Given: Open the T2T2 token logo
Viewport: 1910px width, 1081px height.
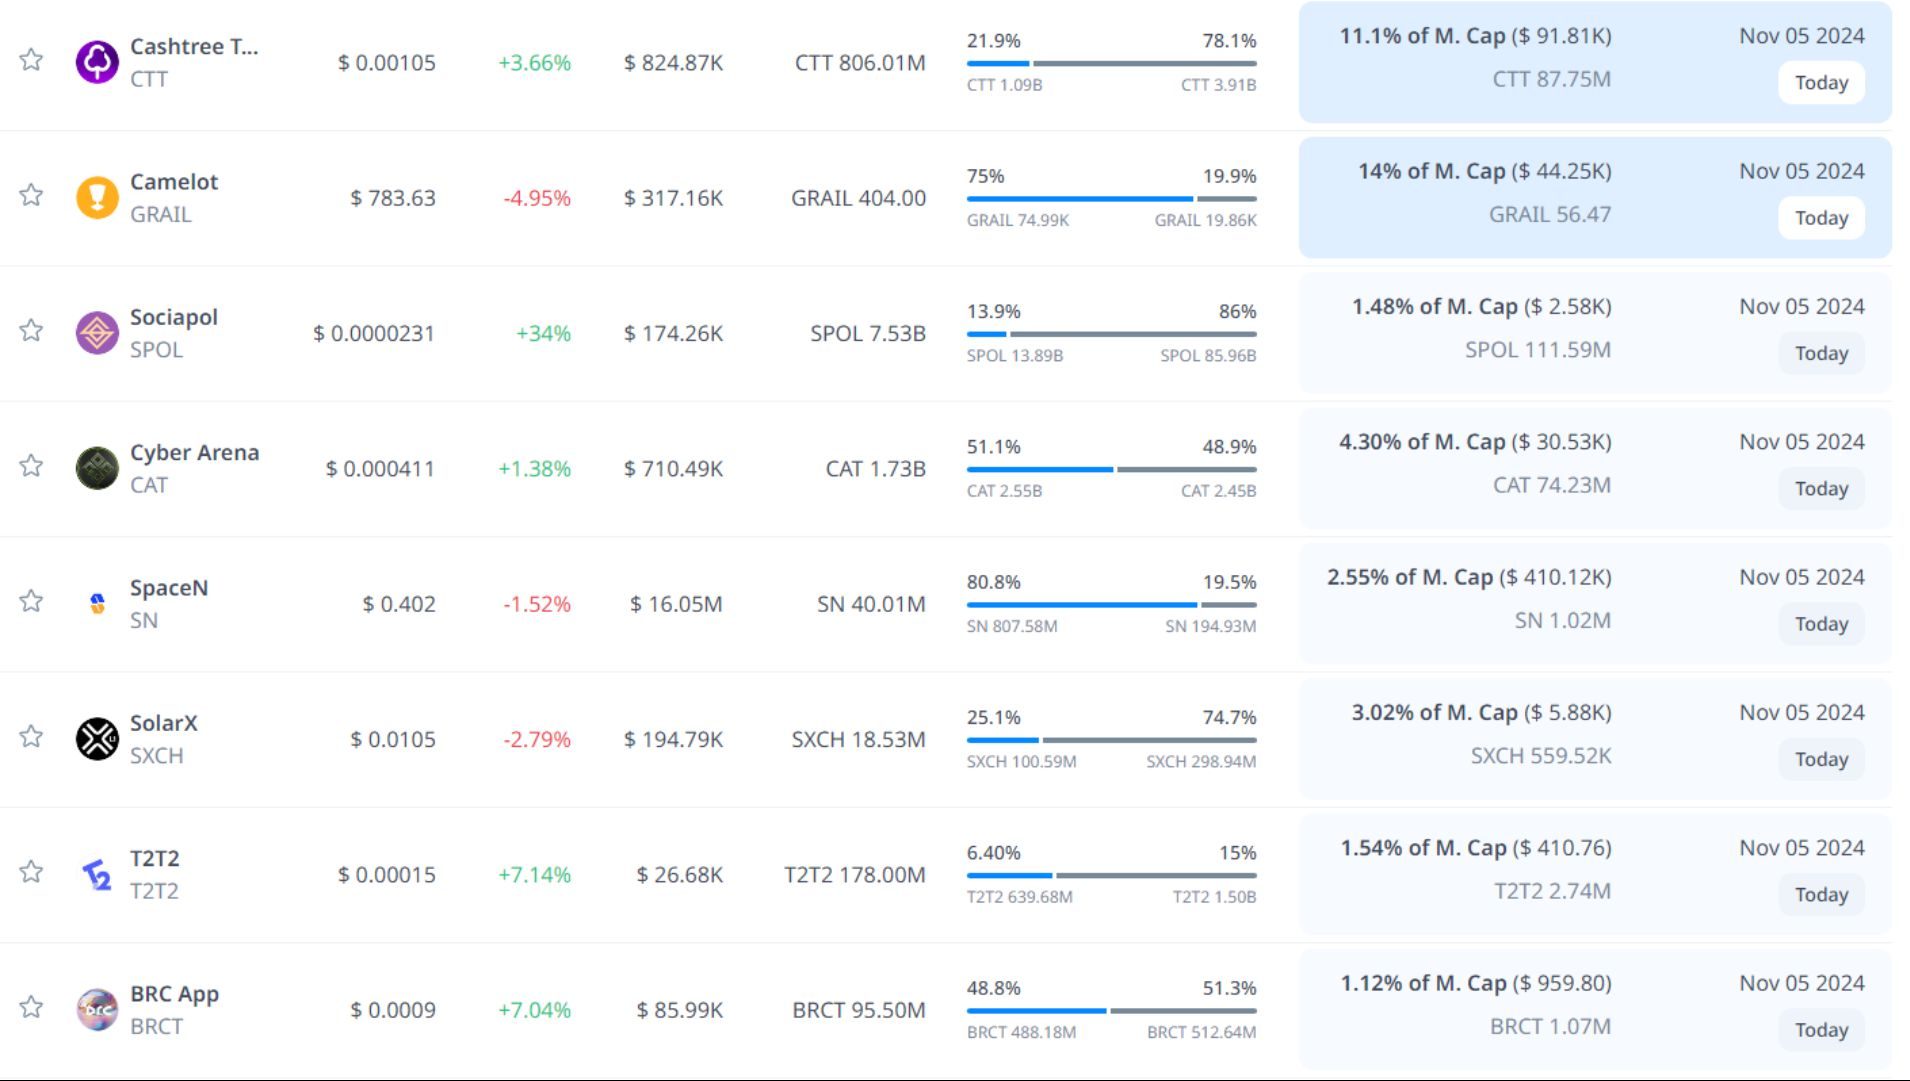Looking at the screenshot, I should [x=97, y=875].
